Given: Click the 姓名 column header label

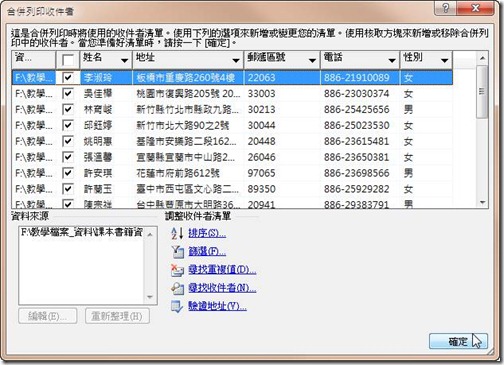Looking at the screenshot, I should 92,58.
